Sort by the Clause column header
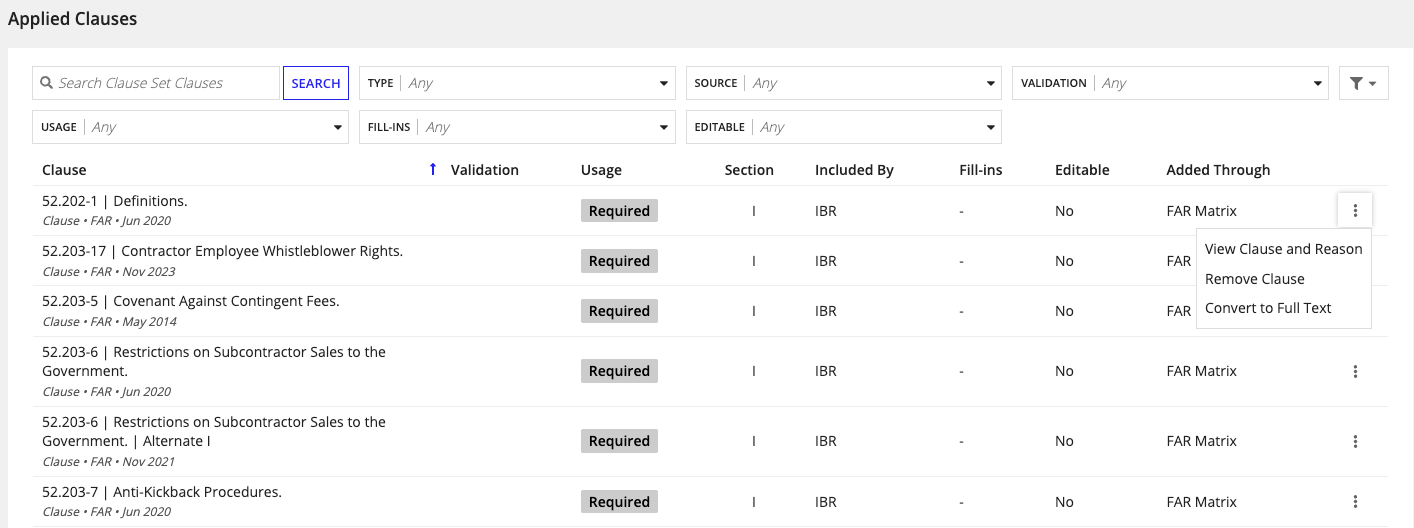The width and height of the screenshot is (1414, 528). pos(64,170)
